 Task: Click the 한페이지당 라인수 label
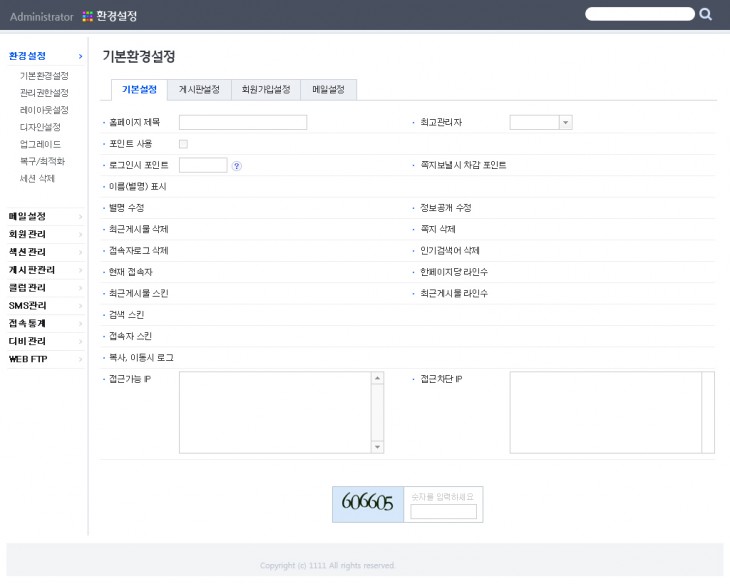tap(454, 272)
